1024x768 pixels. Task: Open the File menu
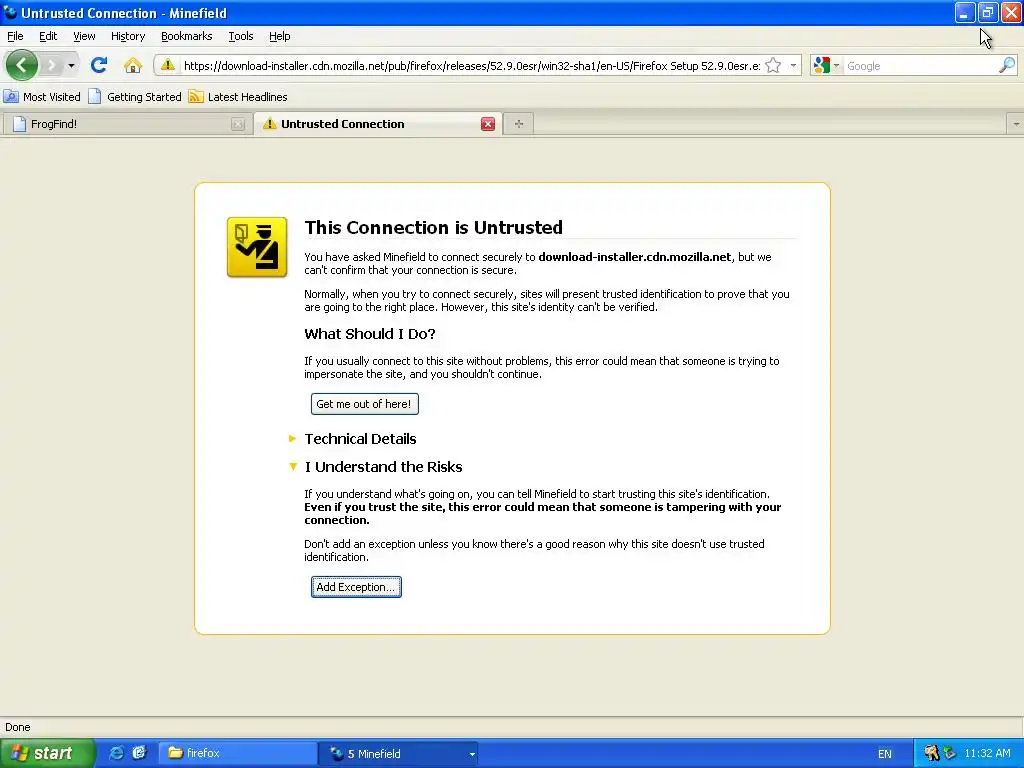[x=15, y=36]
